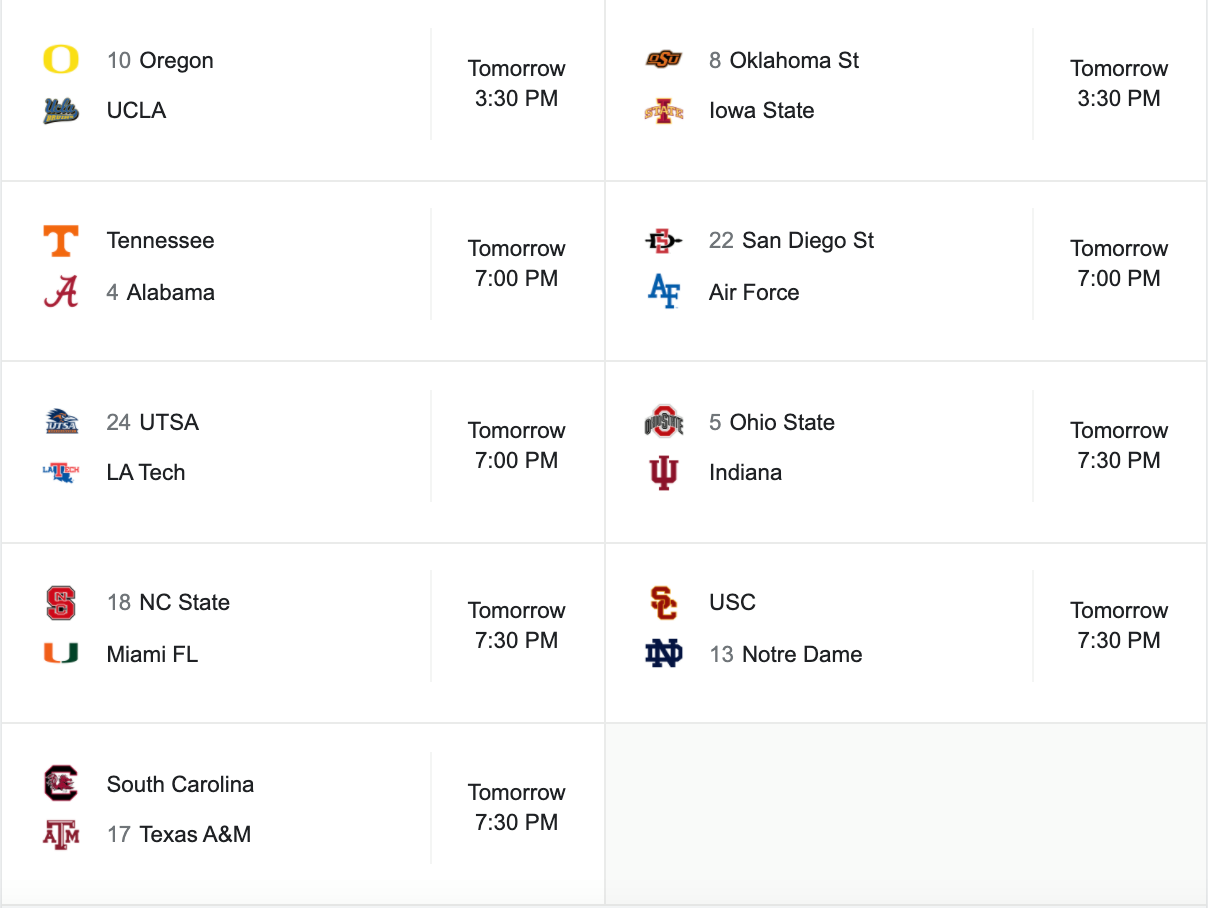Screen dimensions: 1208x908
Task: Click the UCLA Bruins logo
Action: click(x=61, y=110)
